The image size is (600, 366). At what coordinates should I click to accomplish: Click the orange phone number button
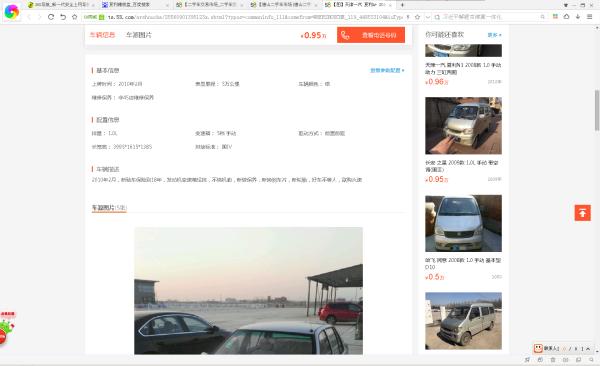click(371, 35)
